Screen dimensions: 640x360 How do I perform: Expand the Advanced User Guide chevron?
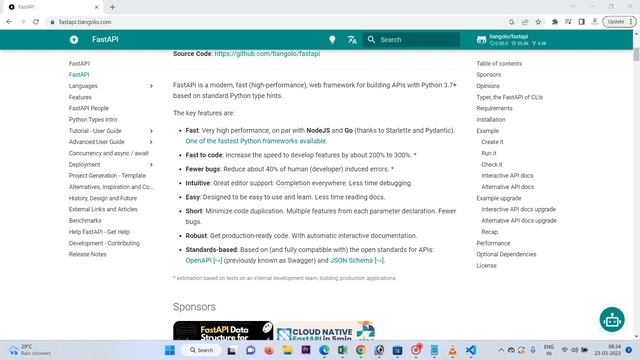click(151, 142)
